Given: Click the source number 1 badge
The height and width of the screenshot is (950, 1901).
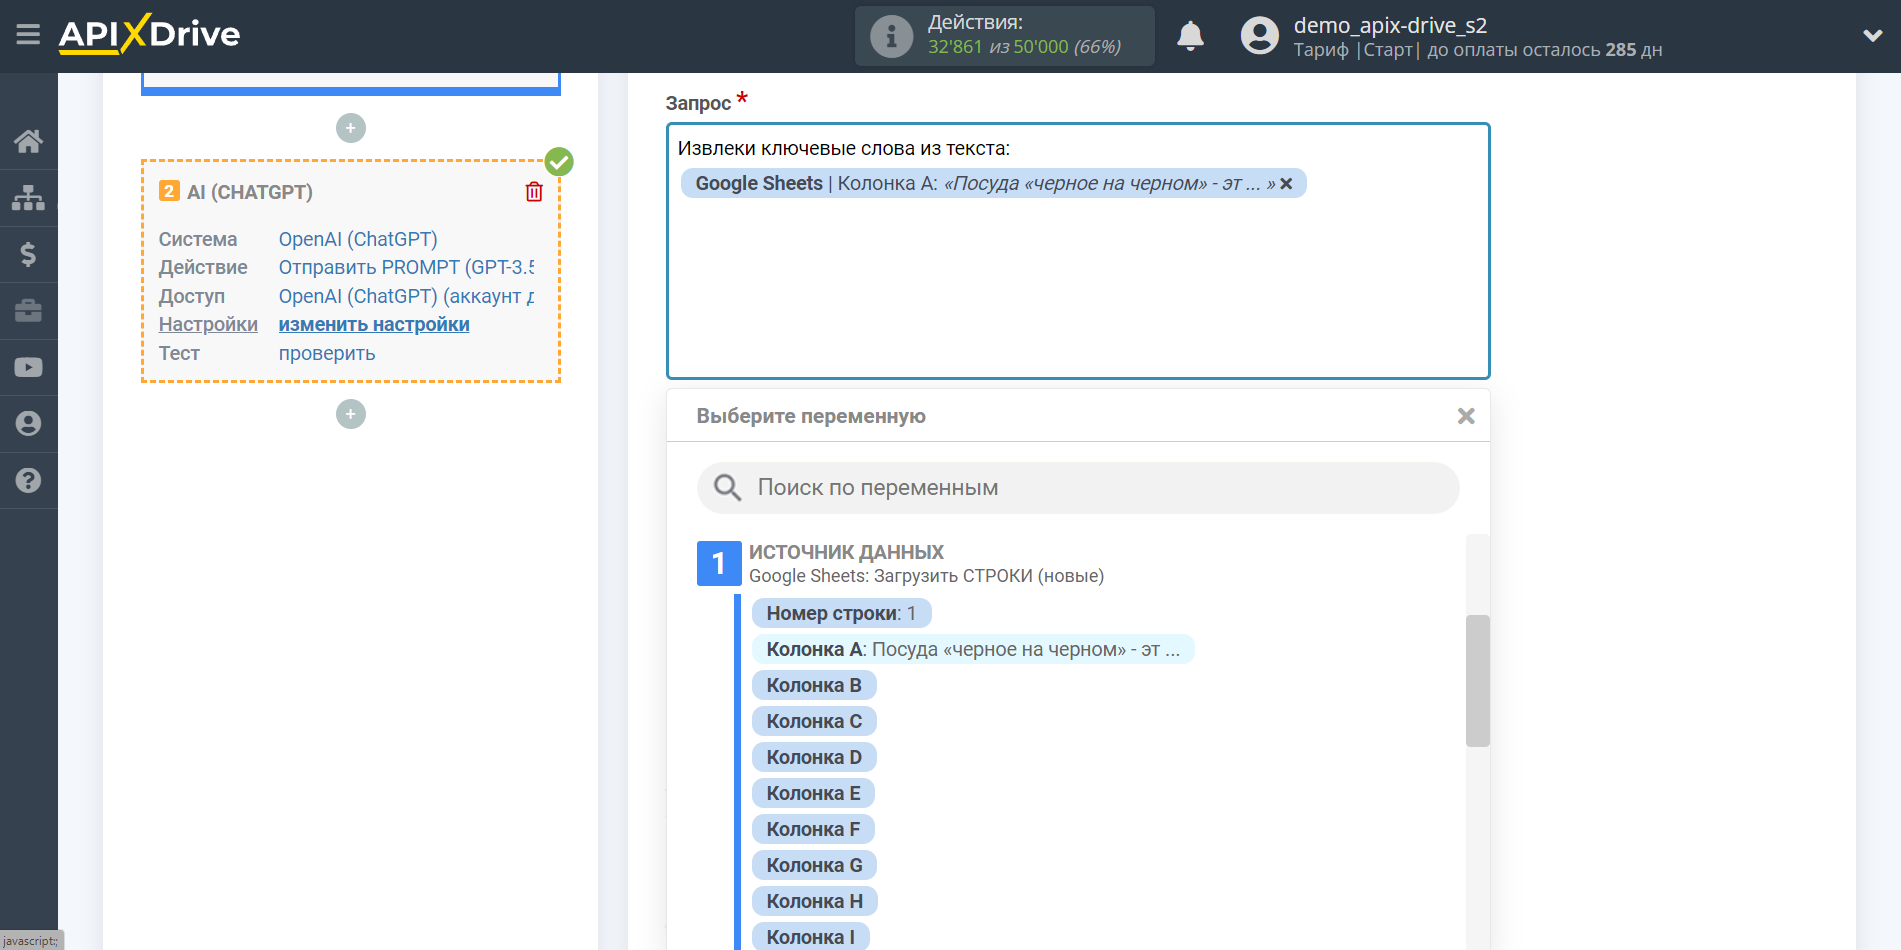Looking at the screenshot, I should point(718,563).
